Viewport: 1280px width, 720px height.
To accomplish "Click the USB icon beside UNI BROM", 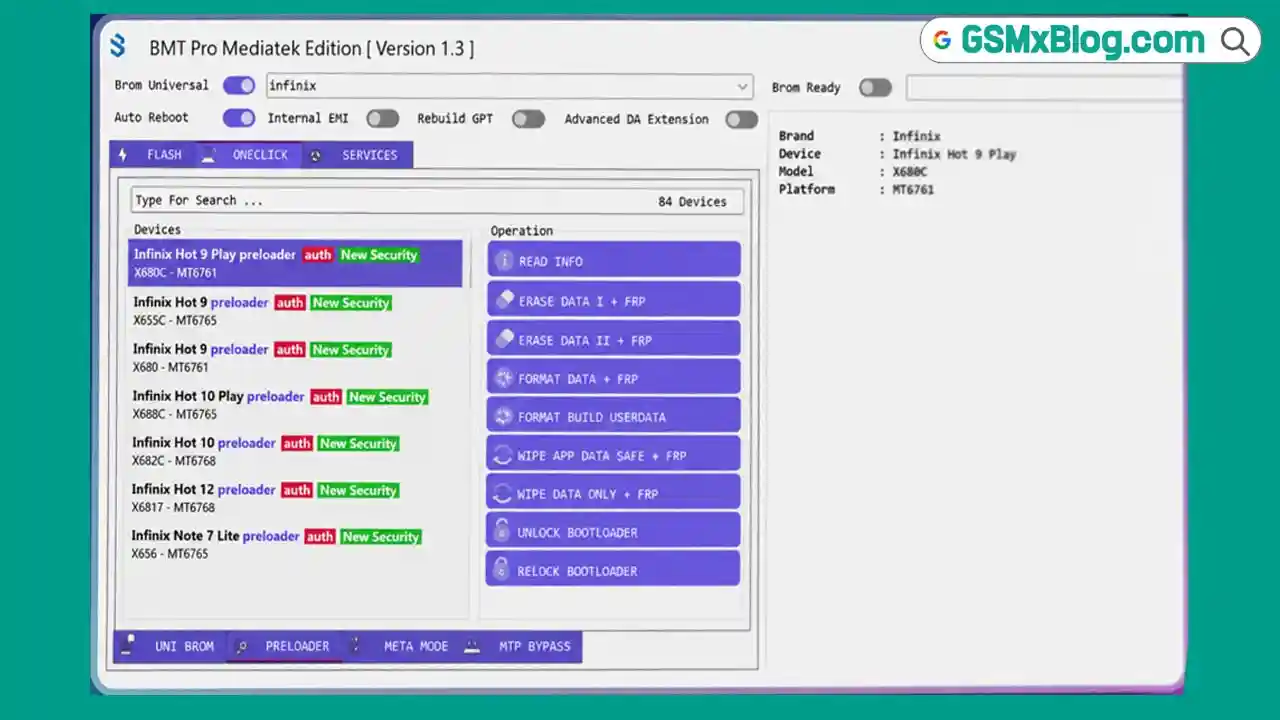I will 127,646.
